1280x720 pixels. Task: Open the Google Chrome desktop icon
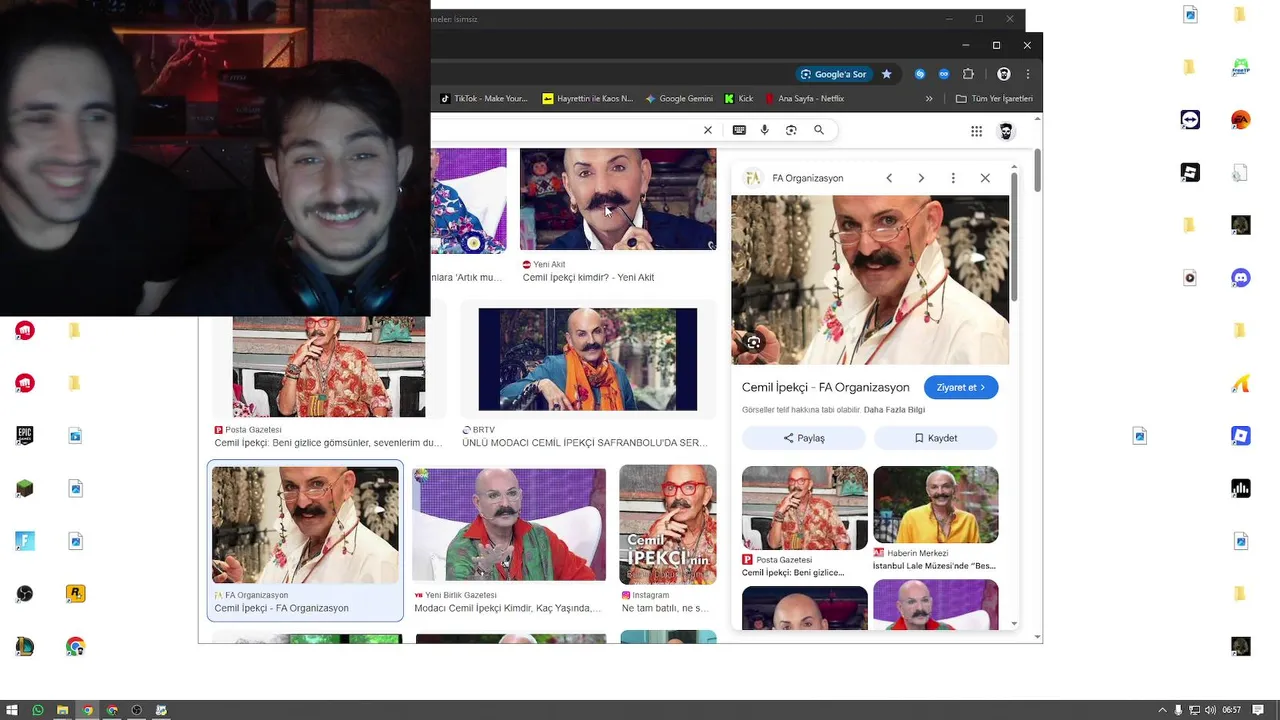75,647
